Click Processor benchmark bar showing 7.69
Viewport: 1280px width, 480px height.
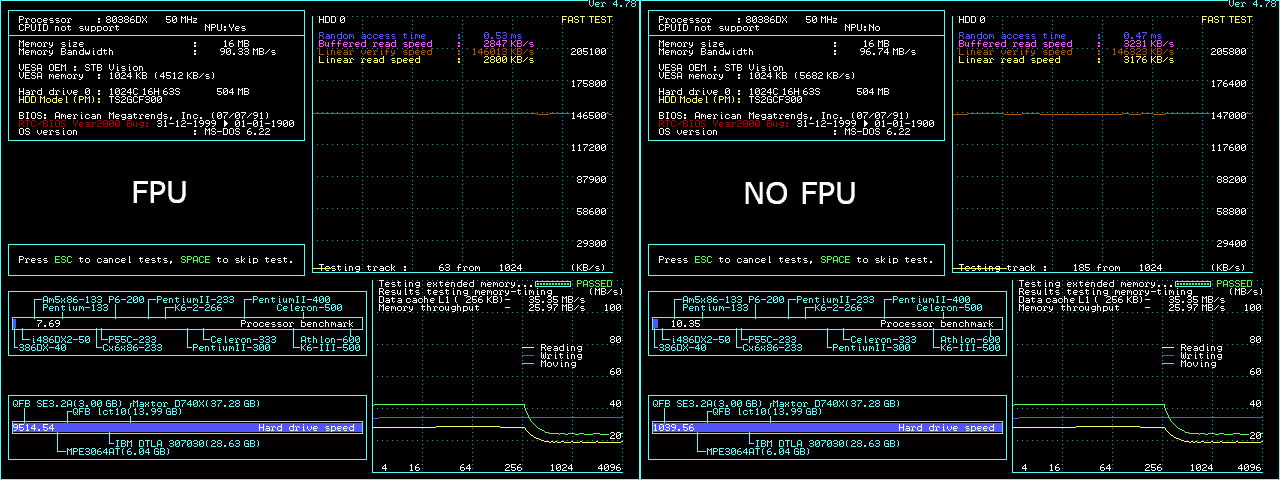click(x=188, y=324)
